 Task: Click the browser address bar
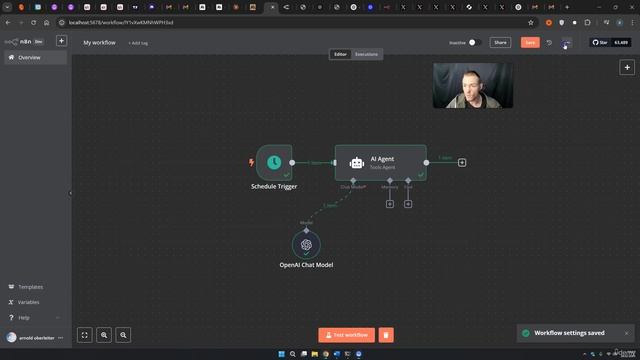pos(294,22)
